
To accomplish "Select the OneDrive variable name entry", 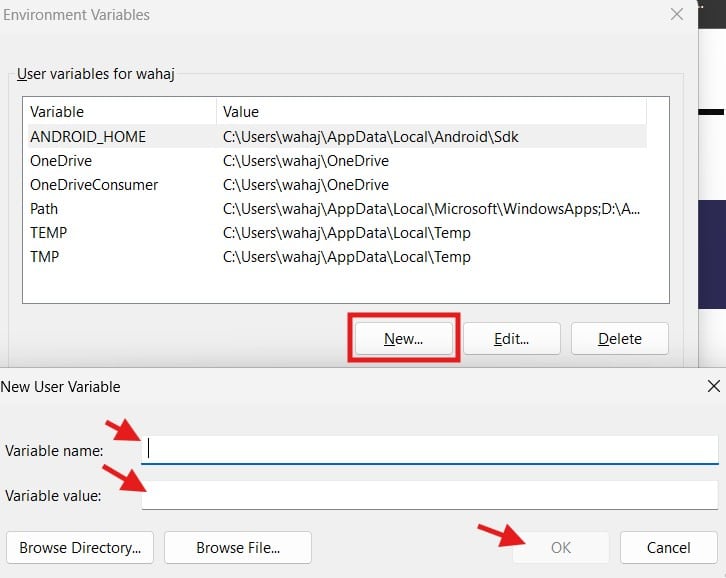I will coord(61,161).
